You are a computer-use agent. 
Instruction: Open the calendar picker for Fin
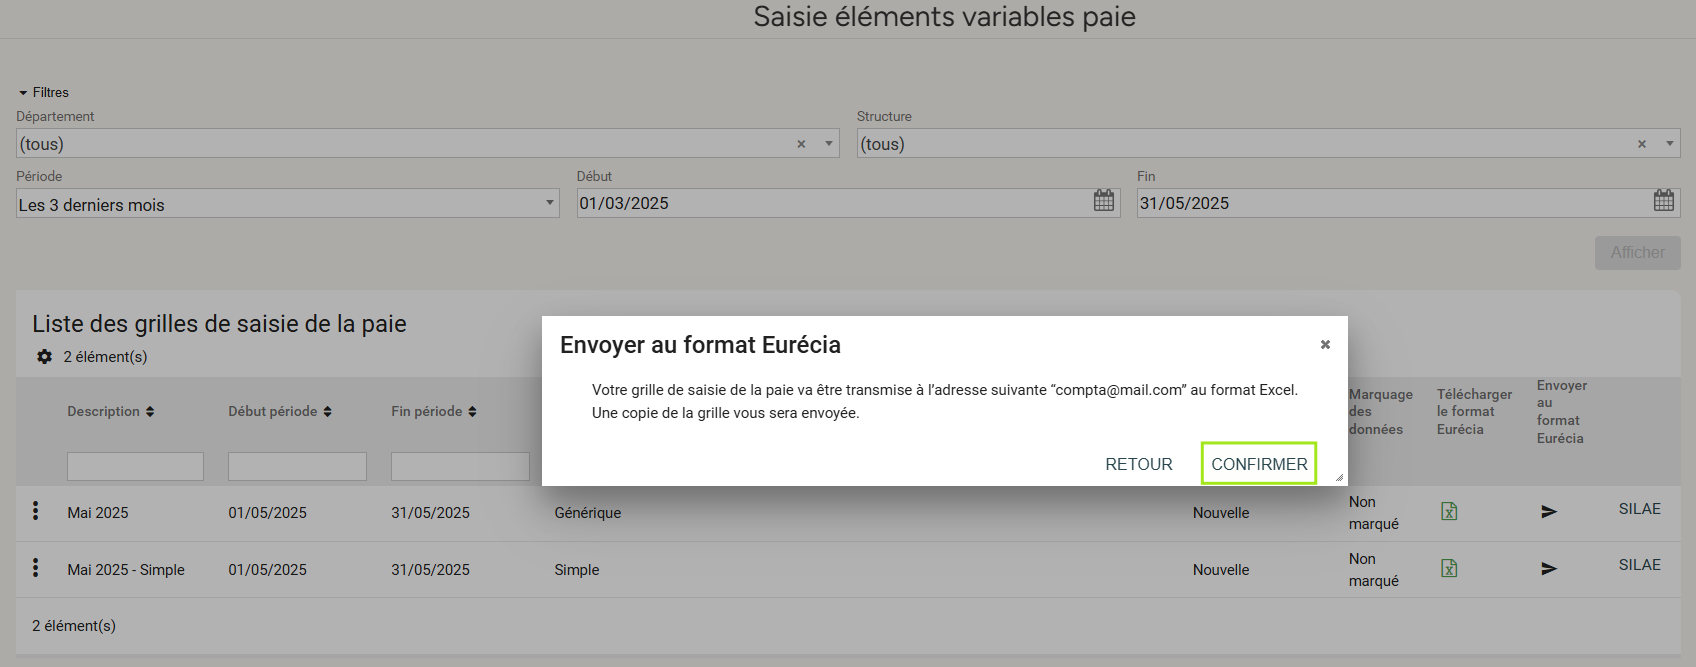click(x=1664, y=201)
